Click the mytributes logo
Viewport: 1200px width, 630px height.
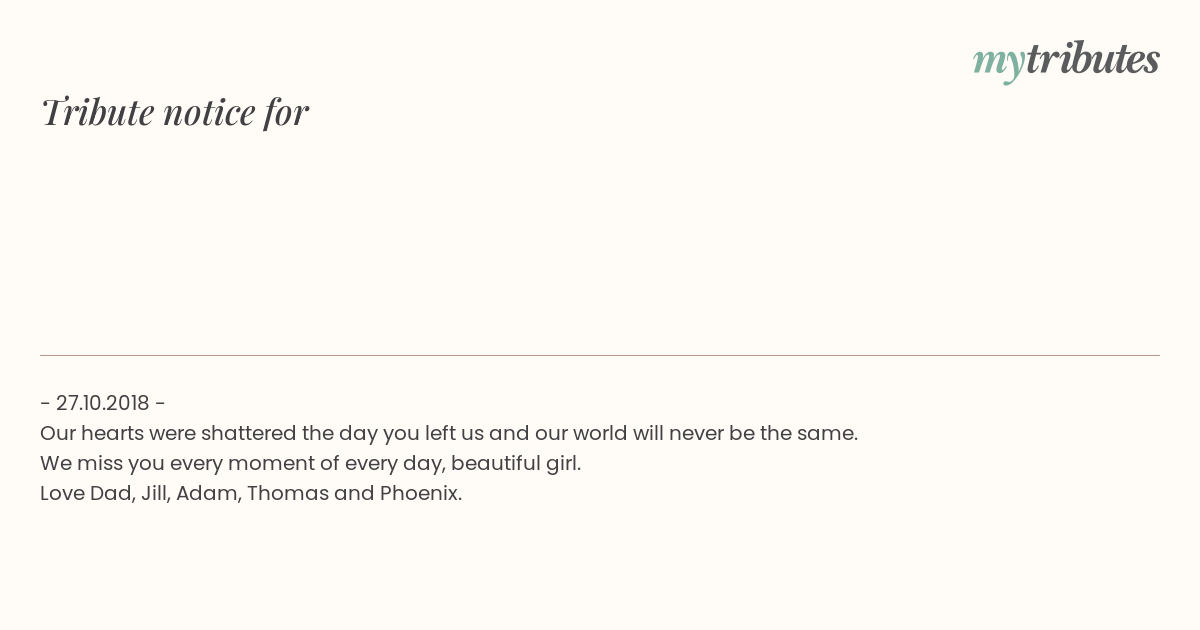[x=1066, y=61]
